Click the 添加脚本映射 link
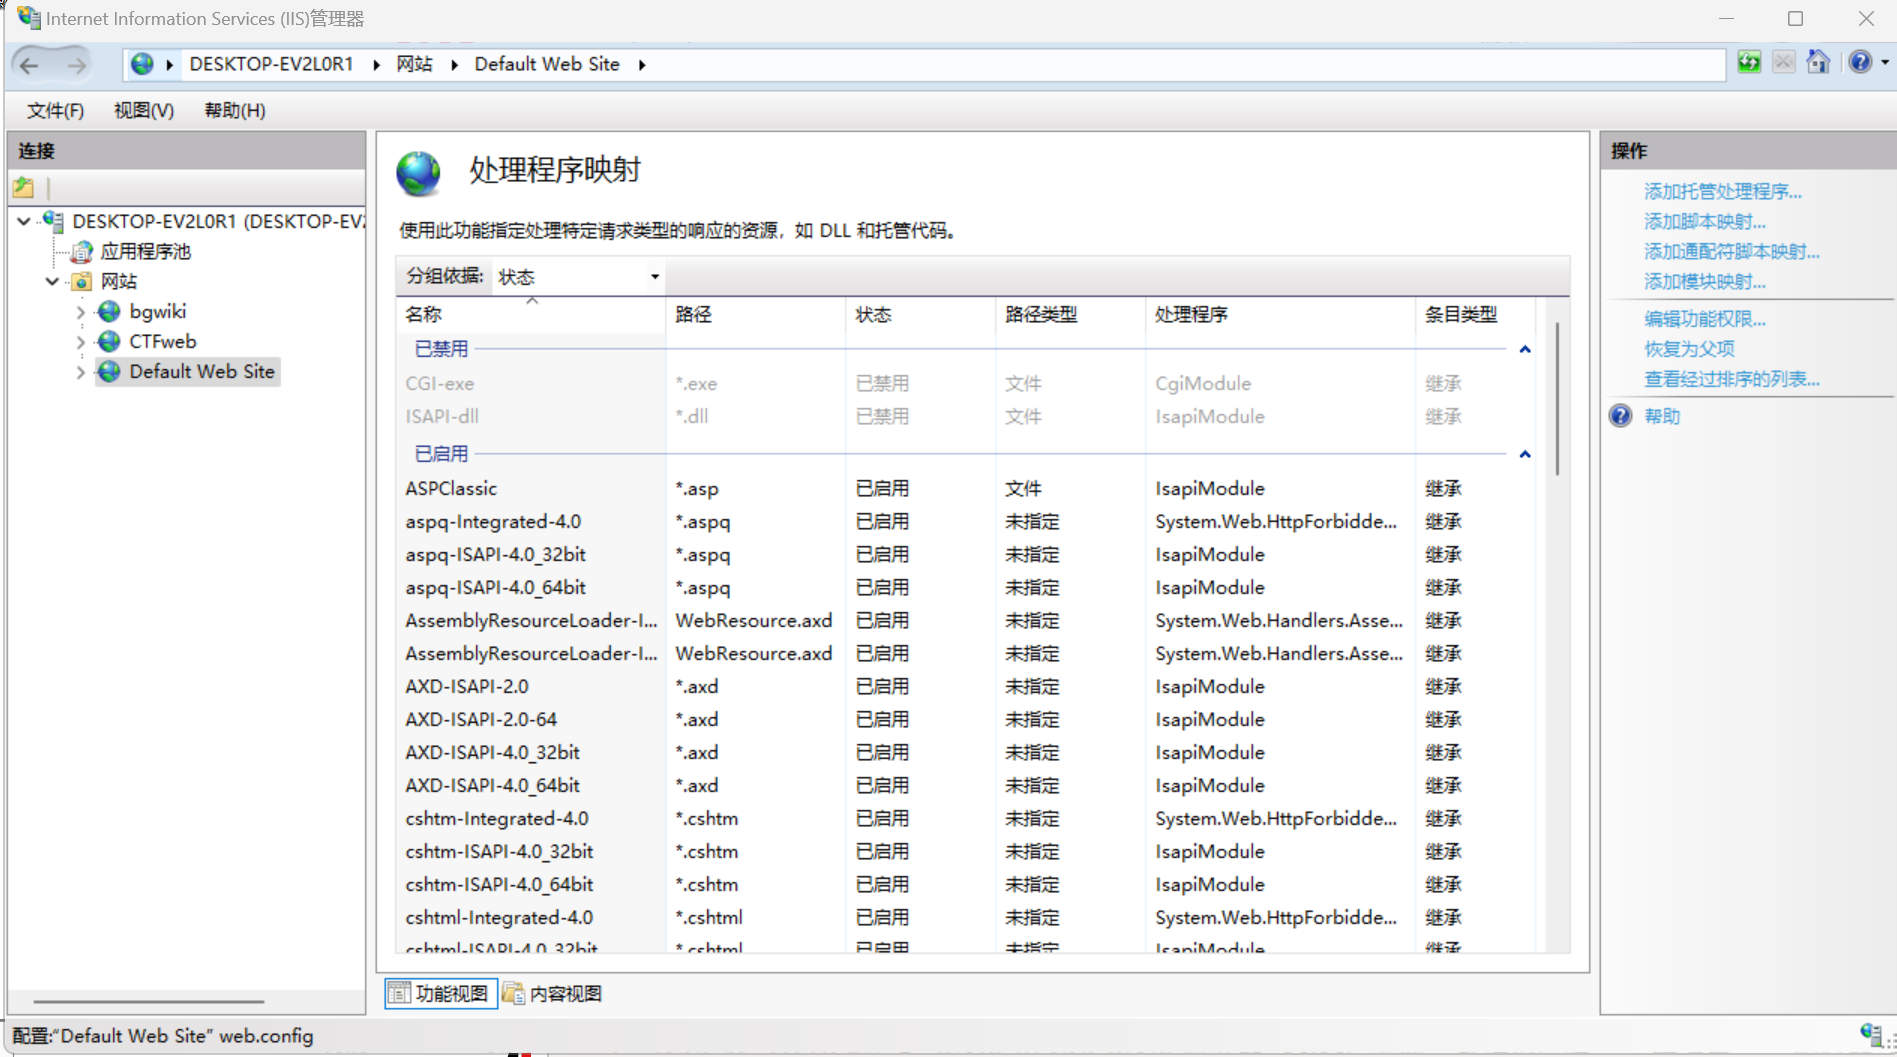 point(1705,221)
